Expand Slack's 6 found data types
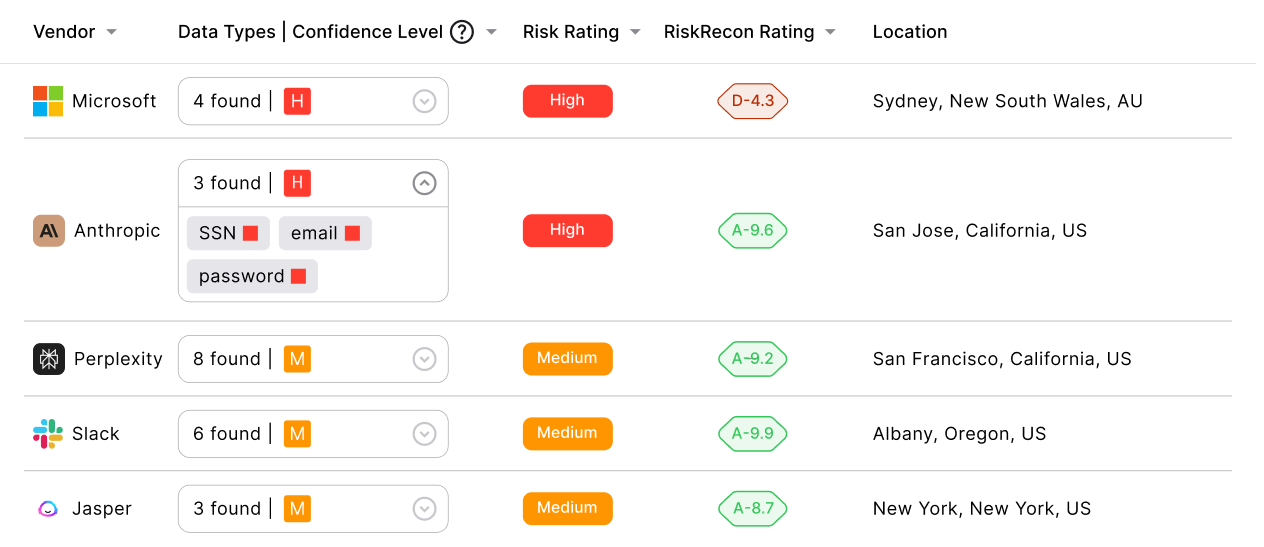 [425, 434]
